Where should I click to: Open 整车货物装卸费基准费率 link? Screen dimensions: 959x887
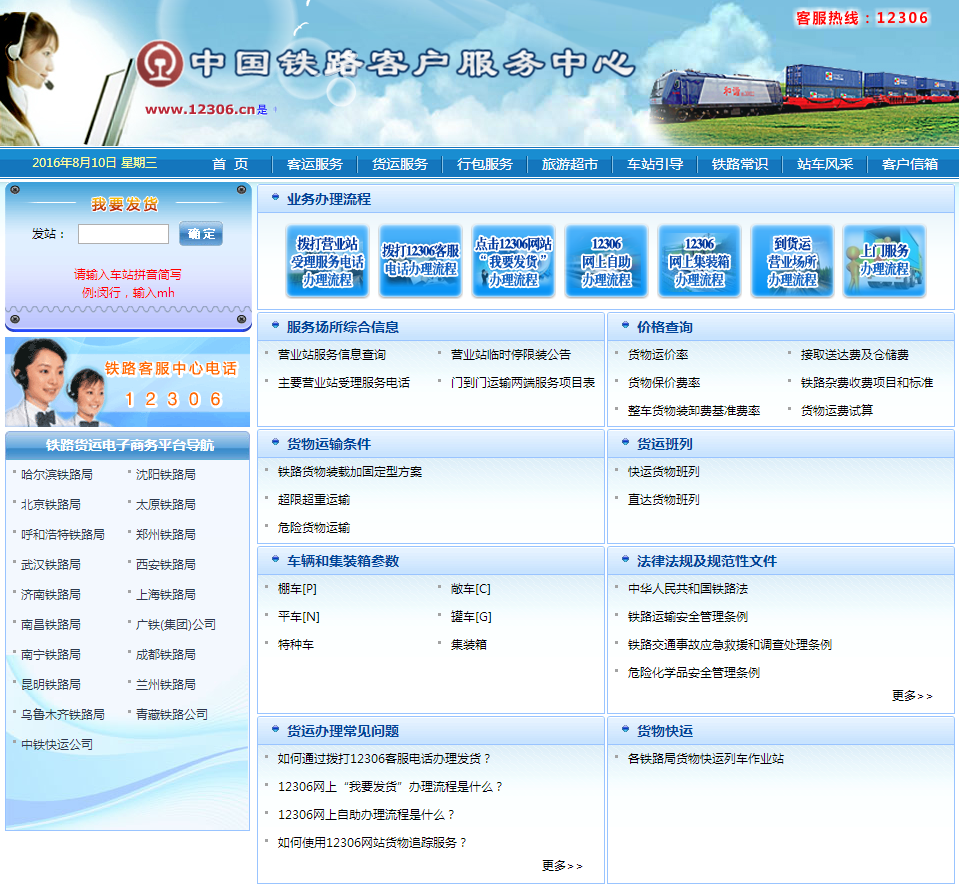point(694,411)
